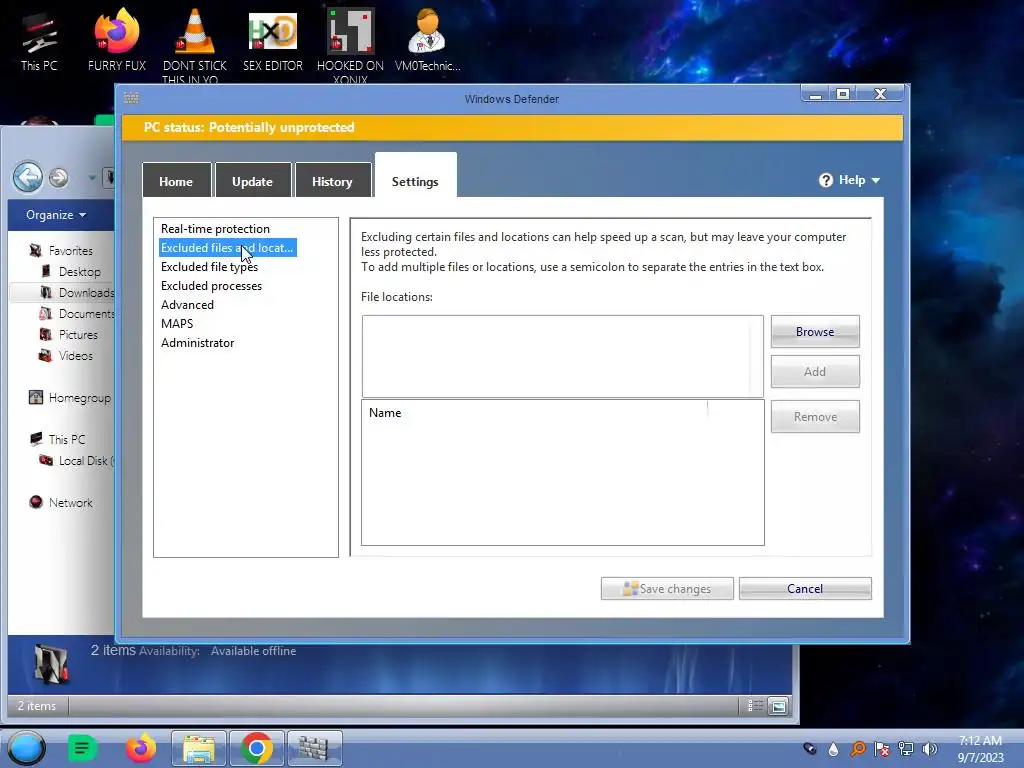Image resolution: width=1024 pixels, height=768 pixels.
Task: Open the FURRY FUX Firefox desktop icon
Action: (x=117, y=42)
